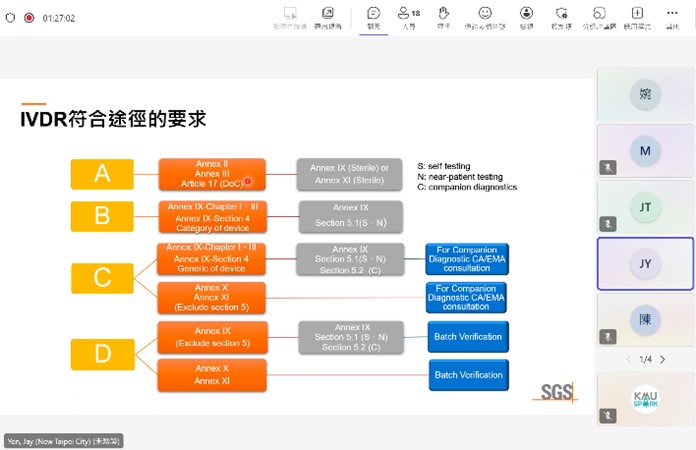
Task: Click the orange Annex II box for A
Action: point(211,173)
